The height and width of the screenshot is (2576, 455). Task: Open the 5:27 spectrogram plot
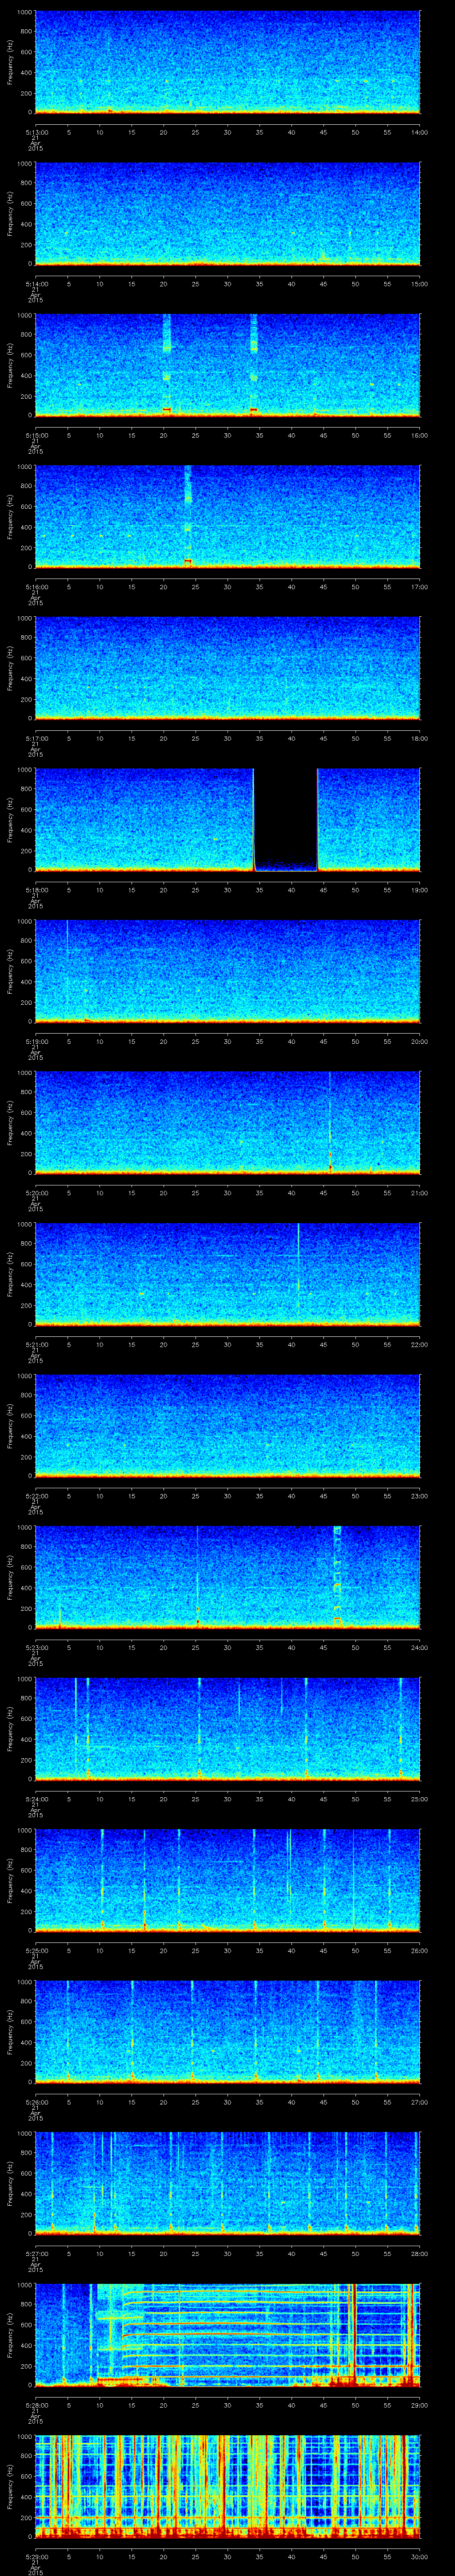point(227,2183)
